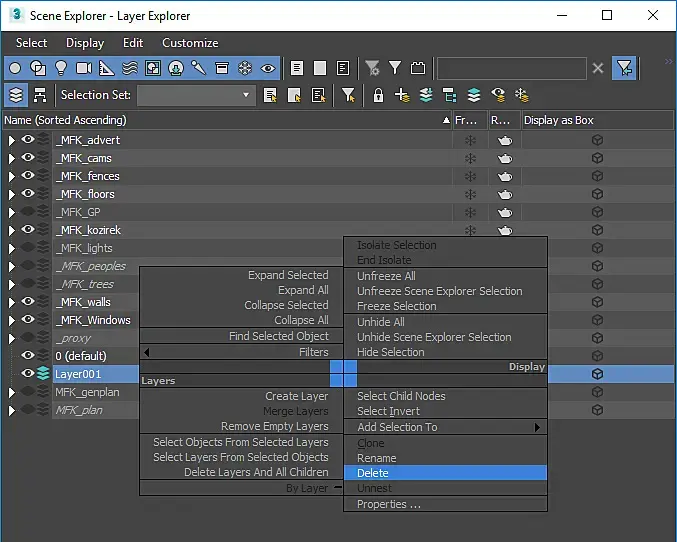Screen dimensions: 677x542
Task: Click Properties in the context menu
Action: coord(389,504)
